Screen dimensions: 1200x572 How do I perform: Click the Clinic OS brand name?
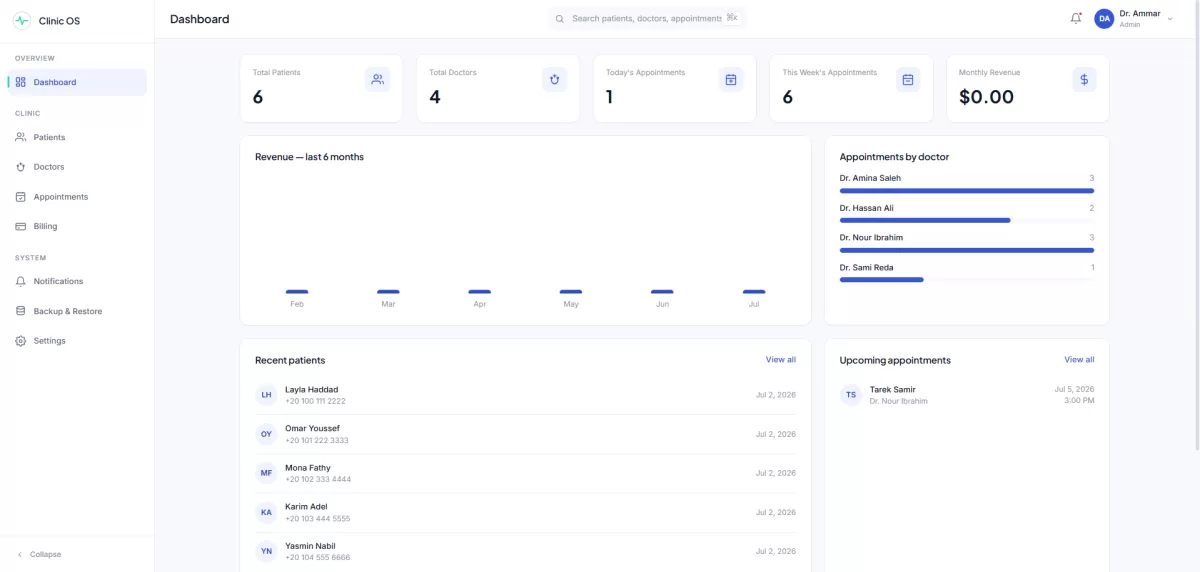tap(59, 21)
